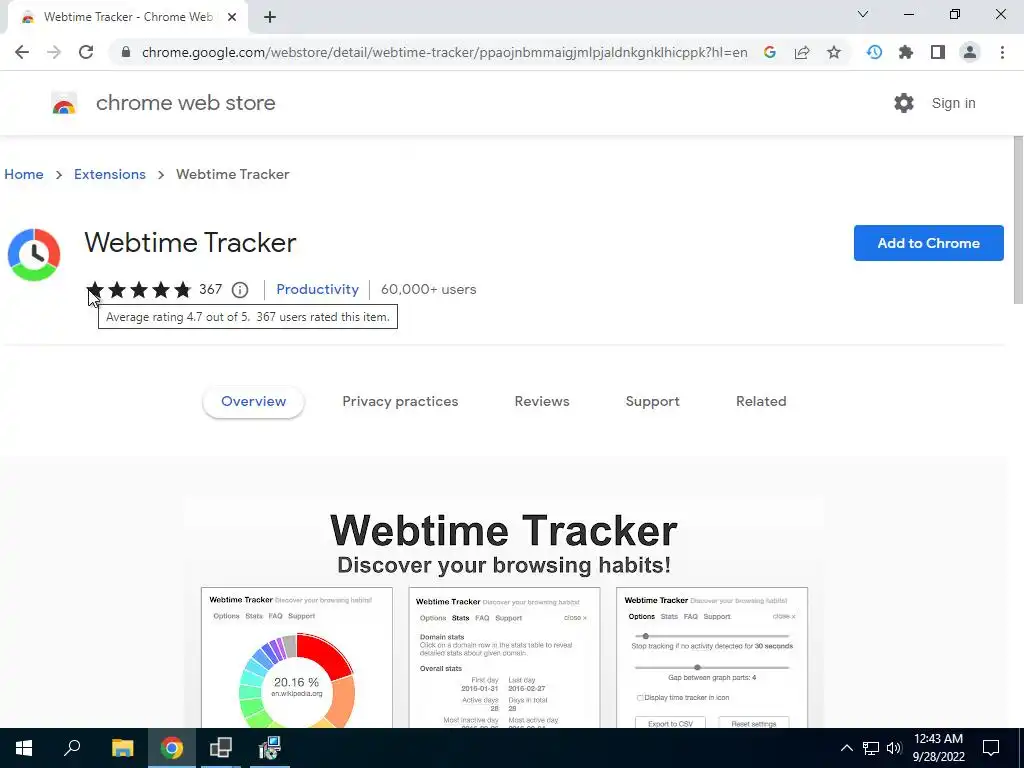Click the Domain stats screenshot thumbnail

[x=504, y=658]
